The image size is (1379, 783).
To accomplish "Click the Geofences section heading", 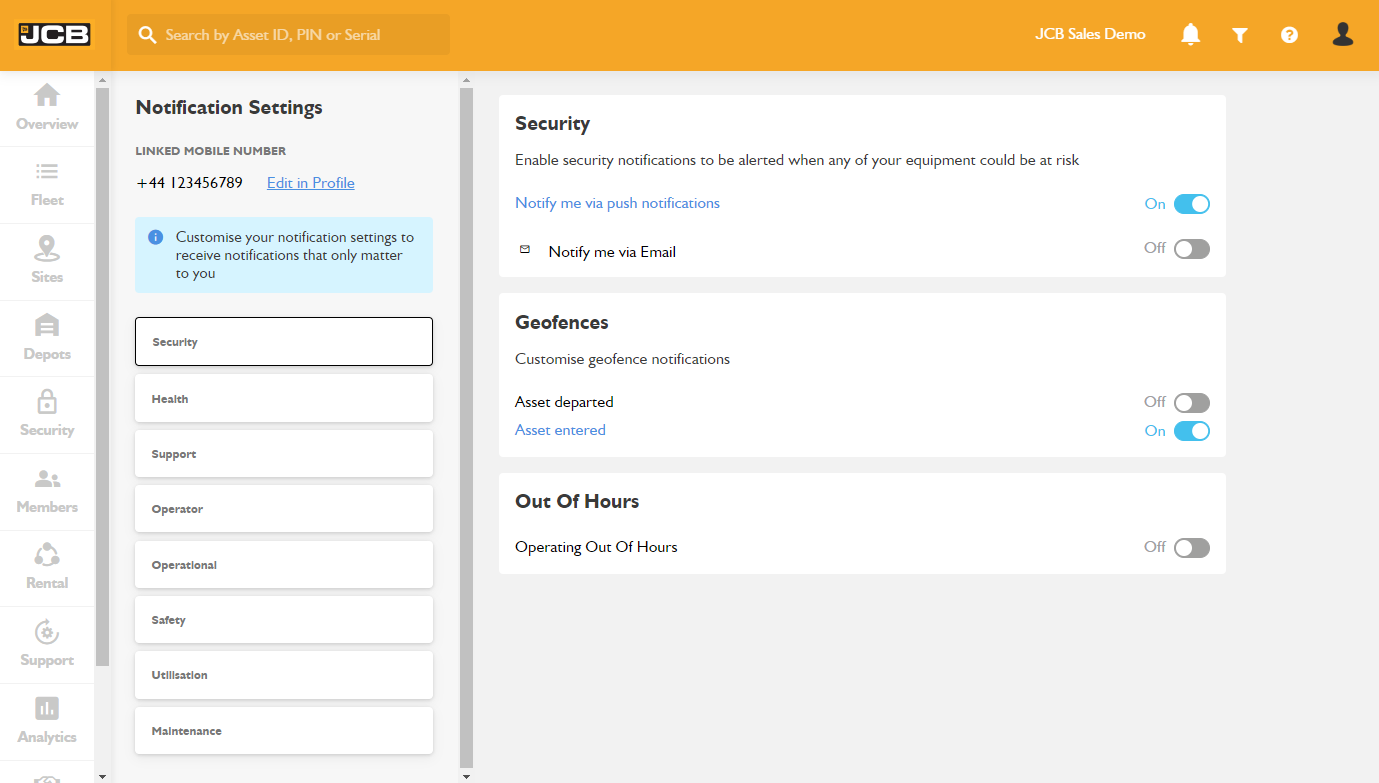I will point(562,322).
